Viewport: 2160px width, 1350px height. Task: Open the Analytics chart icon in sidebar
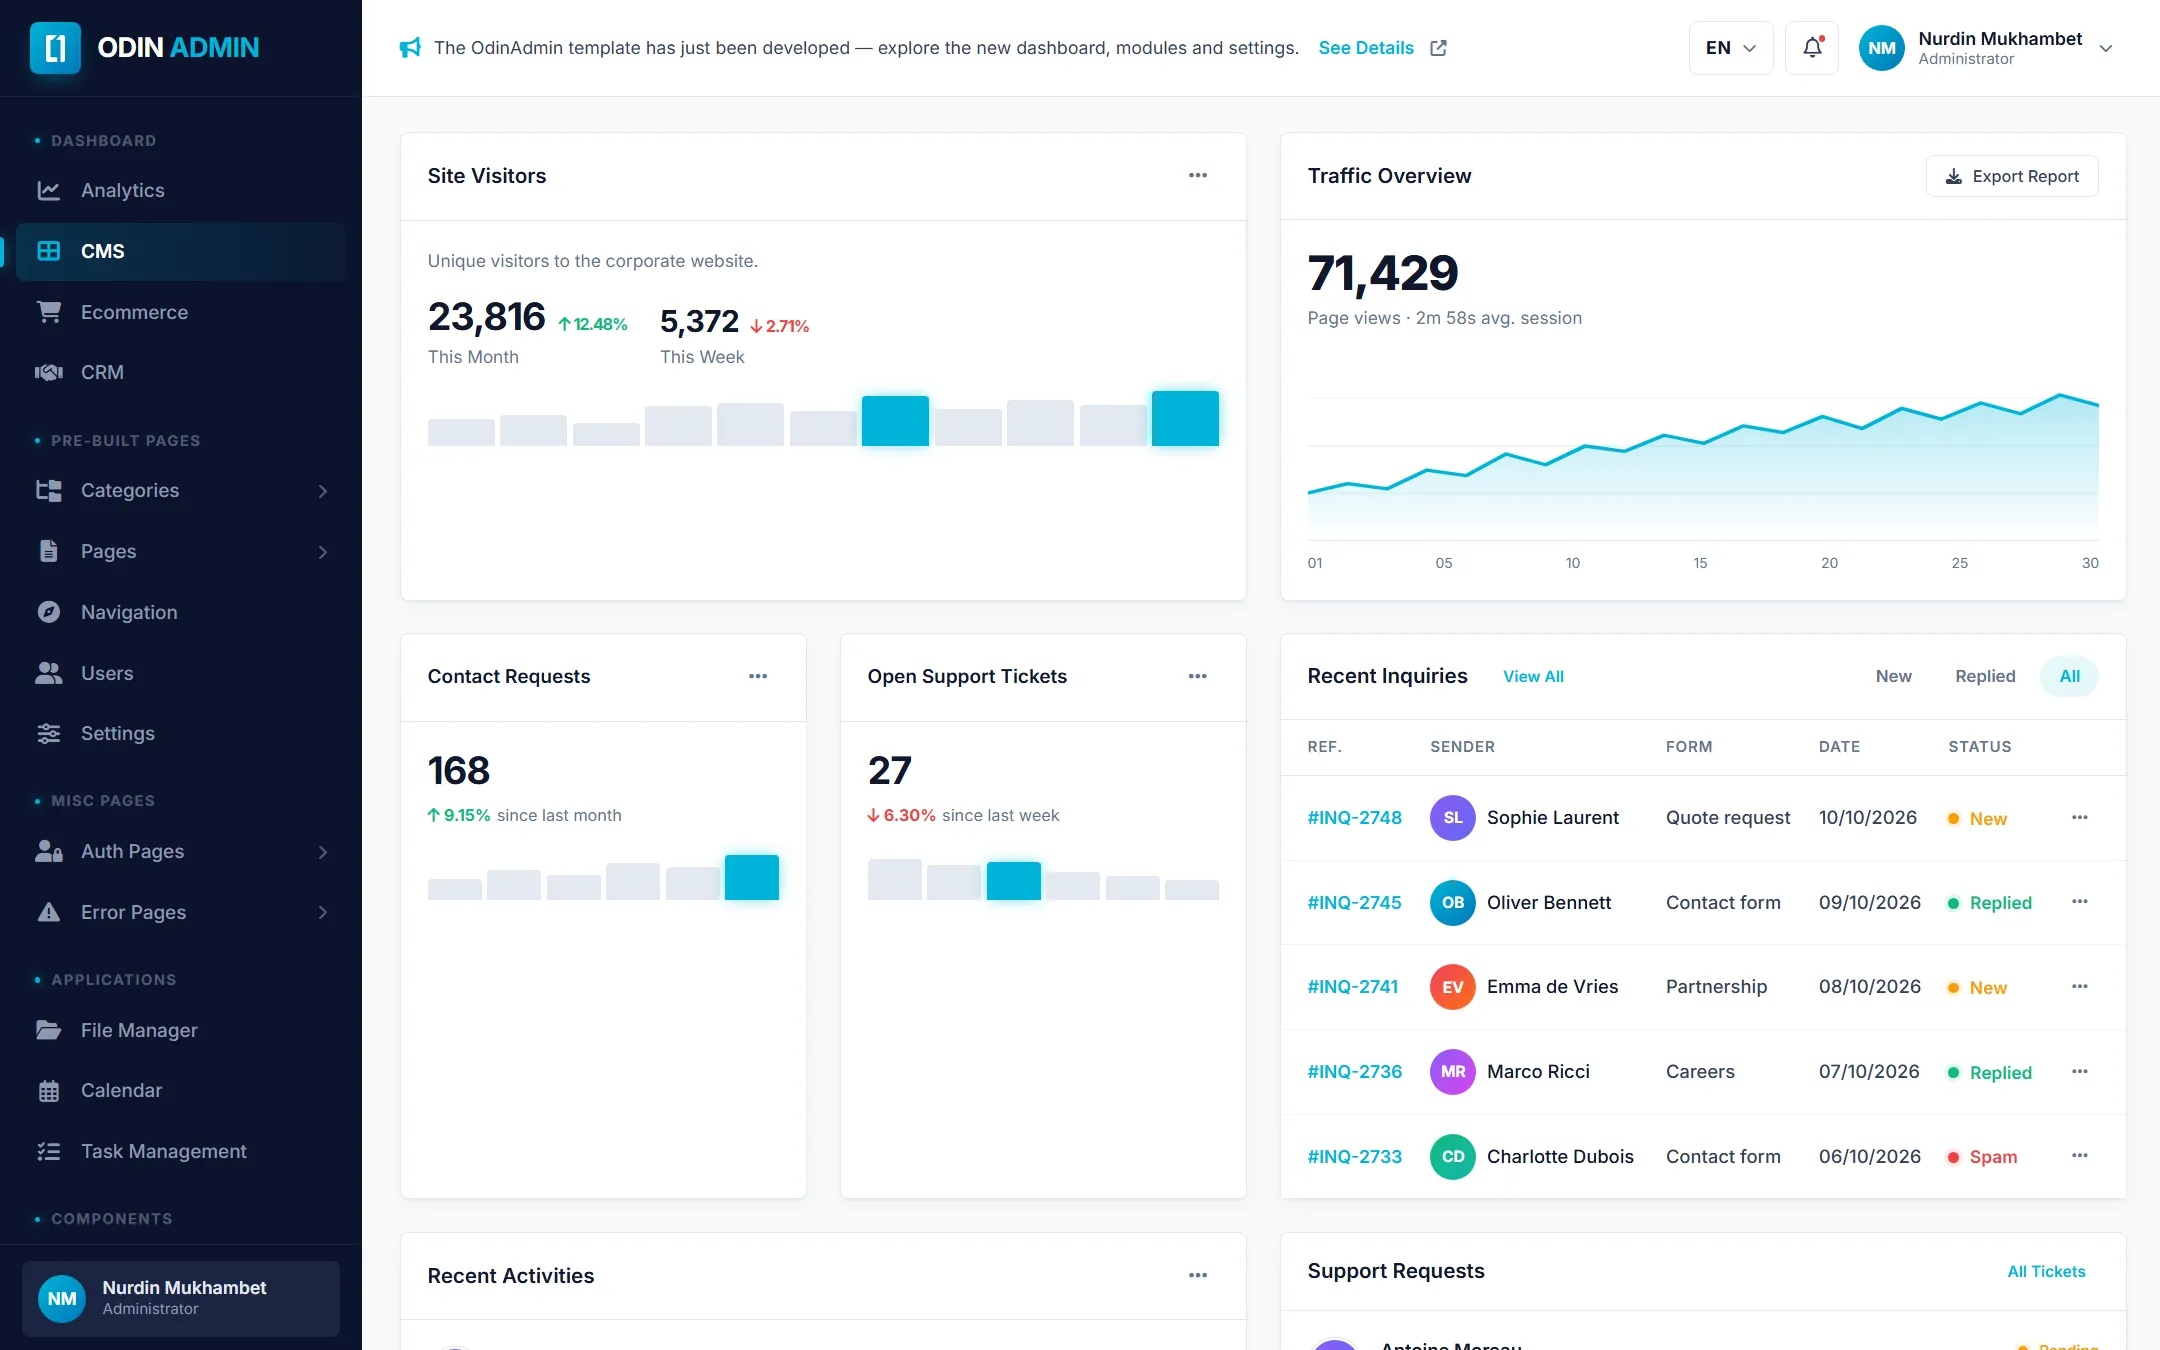[x=48, y=190]
